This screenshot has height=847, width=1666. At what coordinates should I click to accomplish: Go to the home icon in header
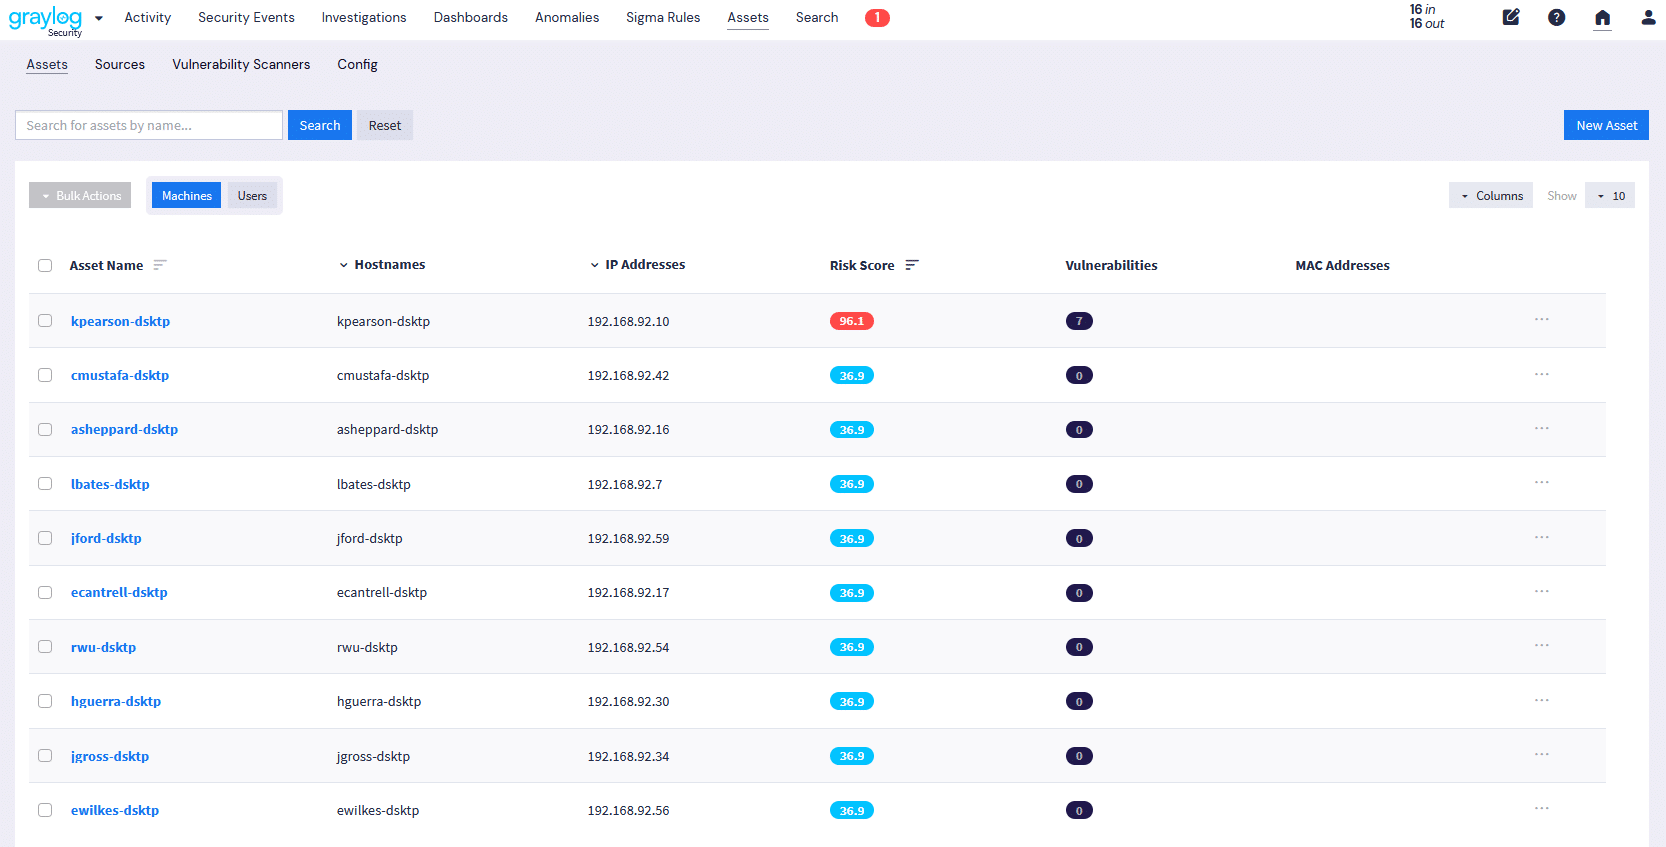click(1602, 17)
